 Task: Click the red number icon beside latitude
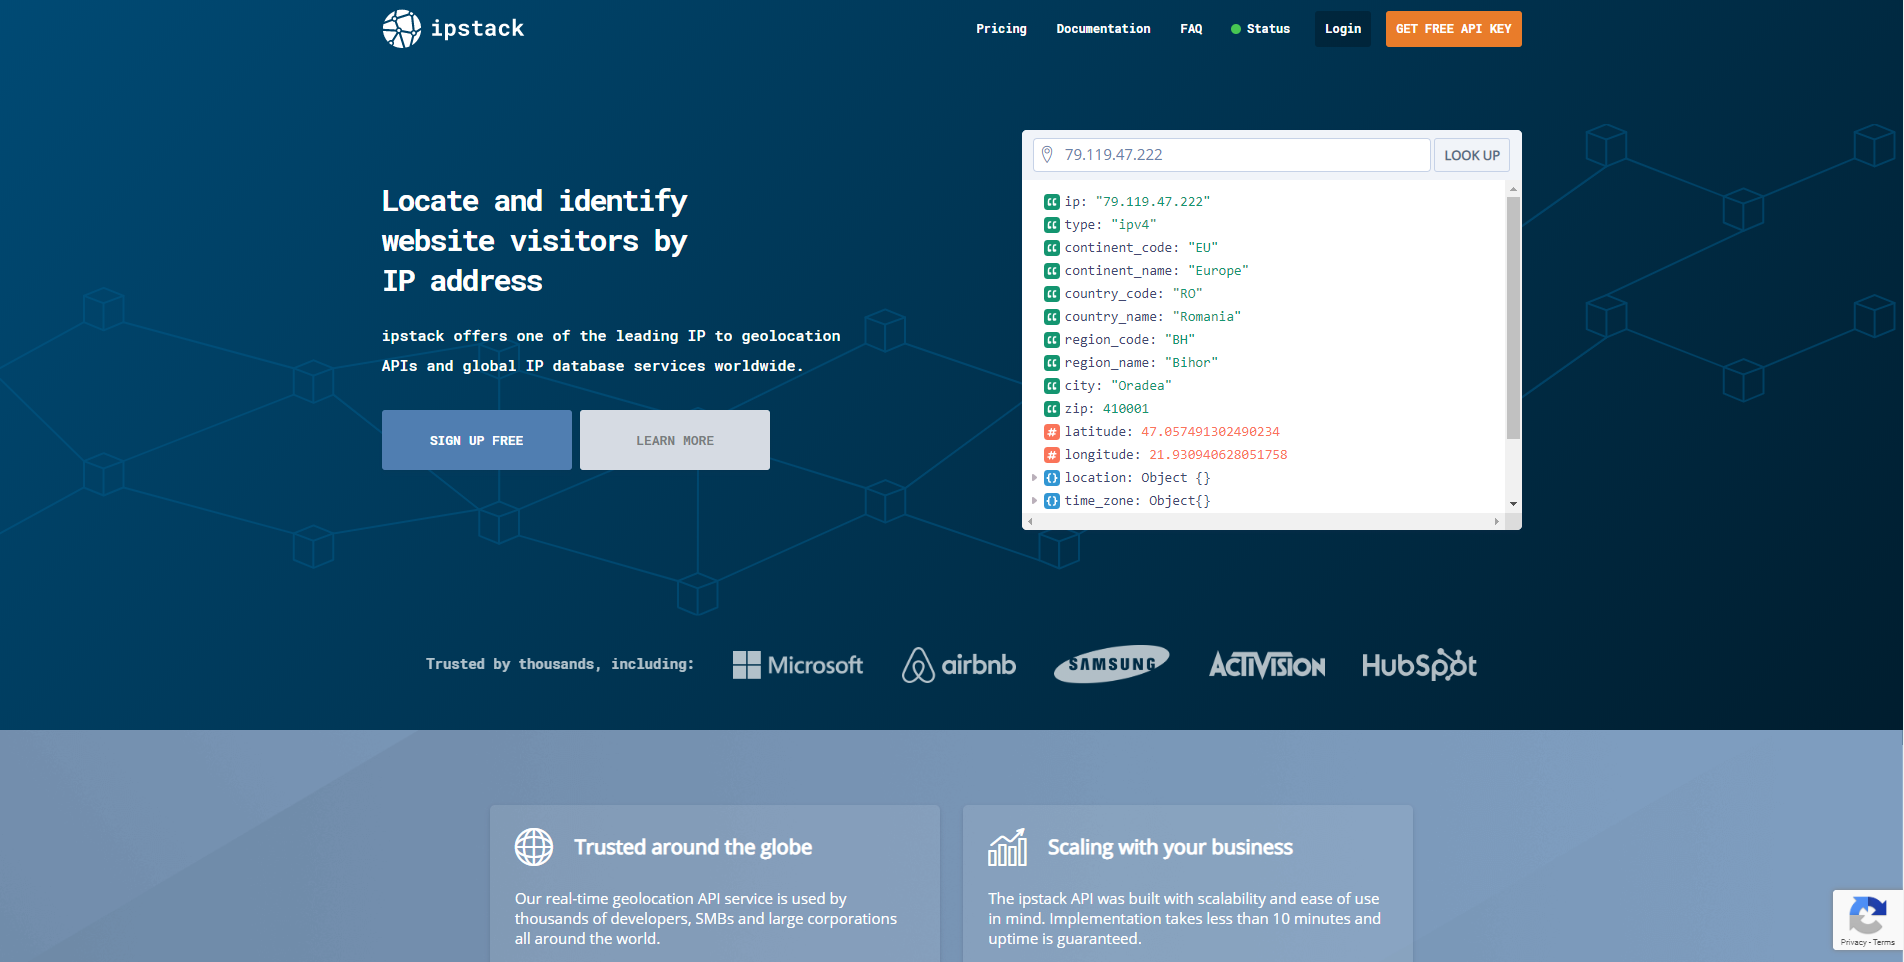pyautogui.click(x=1051, y=432)
